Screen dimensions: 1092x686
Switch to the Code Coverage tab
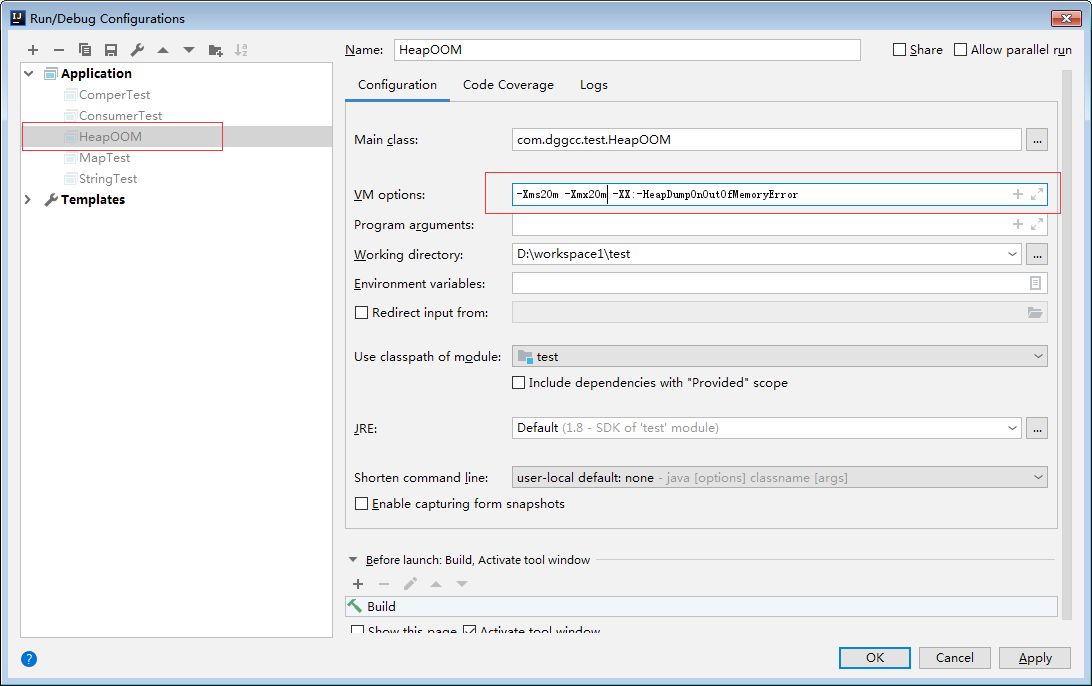coord(508,85)
